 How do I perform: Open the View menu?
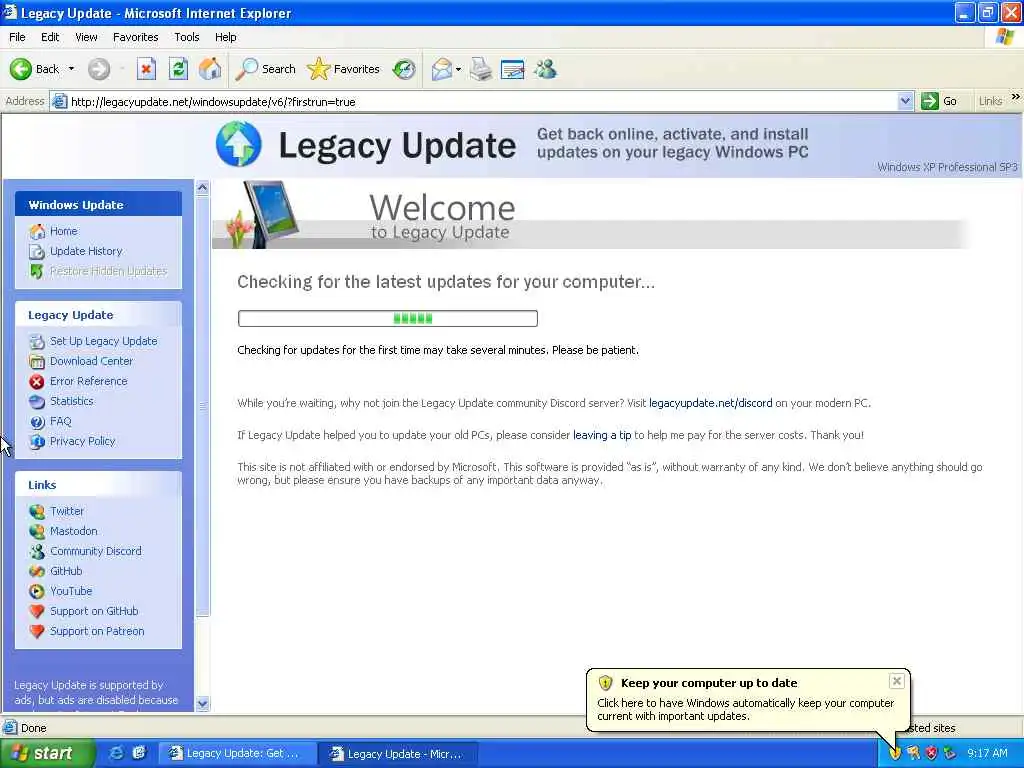(x=86, y=37)
